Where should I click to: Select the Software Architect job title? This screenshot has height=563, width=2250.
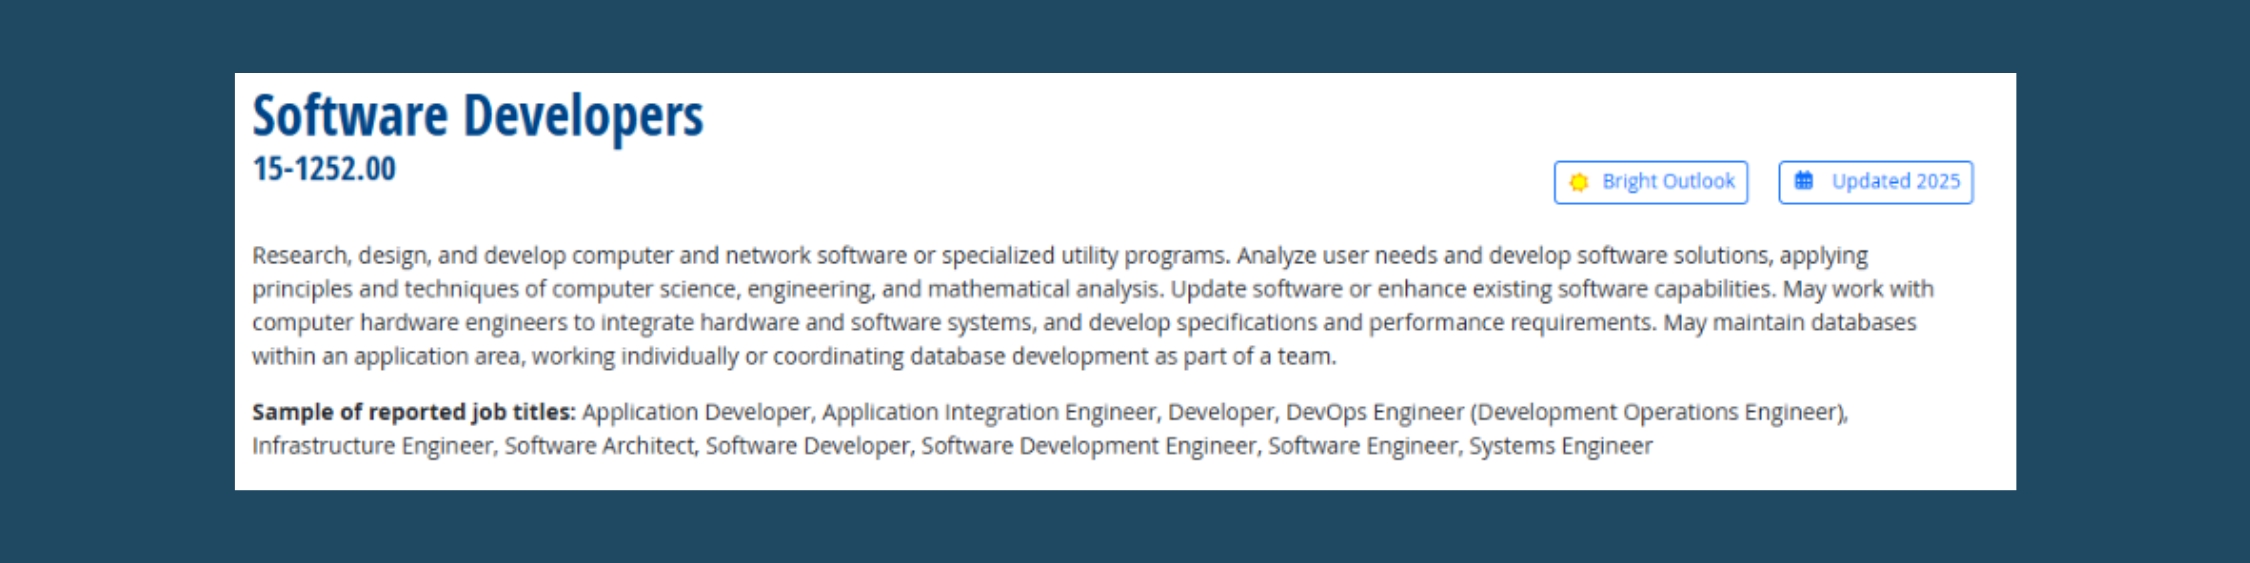[599, 446]
